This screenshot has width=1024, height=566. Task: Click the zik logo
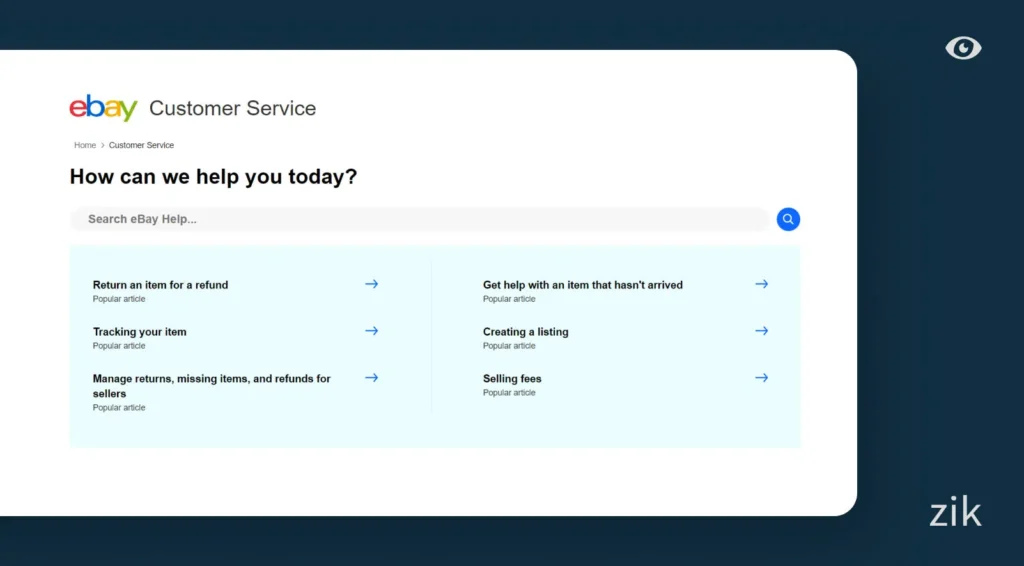coord(954,513)
